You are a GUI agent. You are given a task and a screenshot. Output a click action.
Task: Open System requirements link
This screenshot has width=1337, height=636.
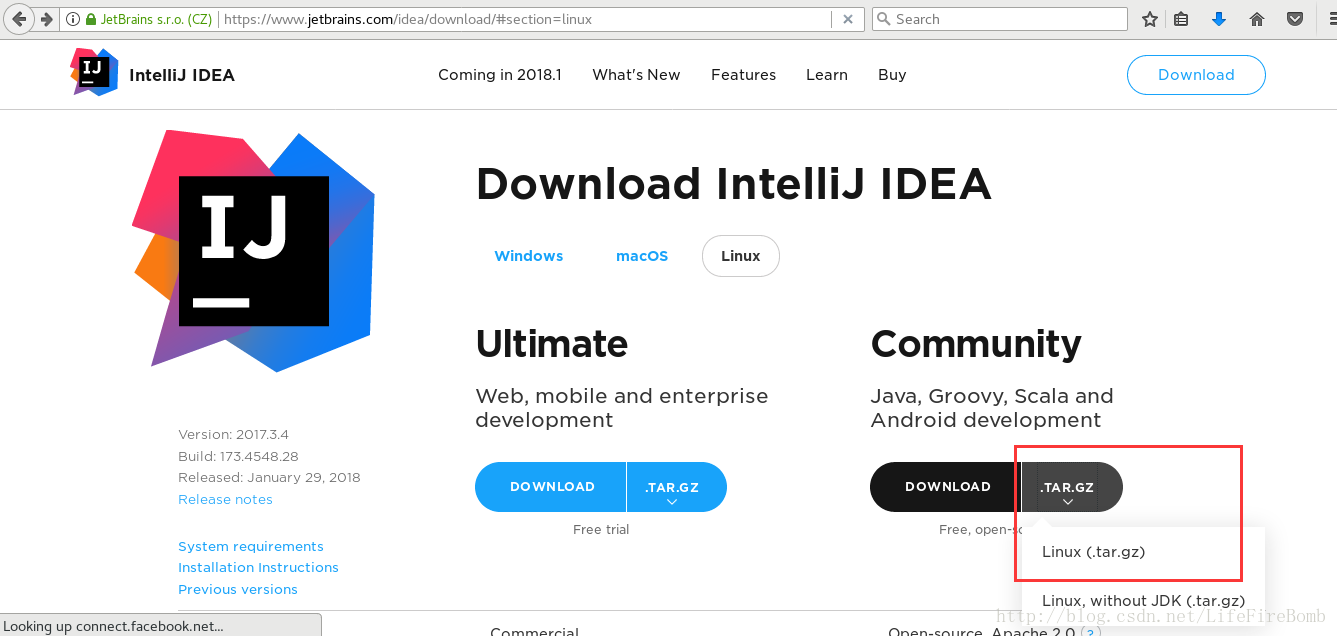tap(251, 547)
